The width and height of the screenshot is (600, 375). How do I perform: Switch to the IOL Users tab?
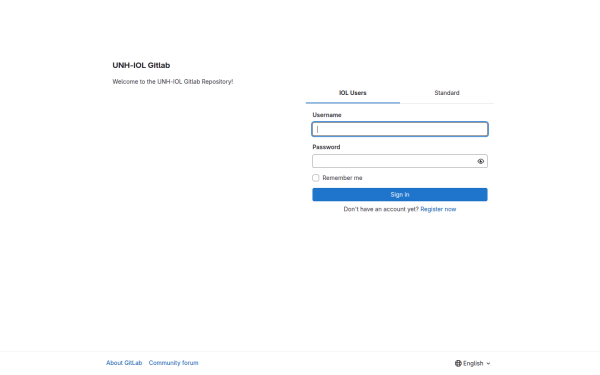[x=352, y=93]
